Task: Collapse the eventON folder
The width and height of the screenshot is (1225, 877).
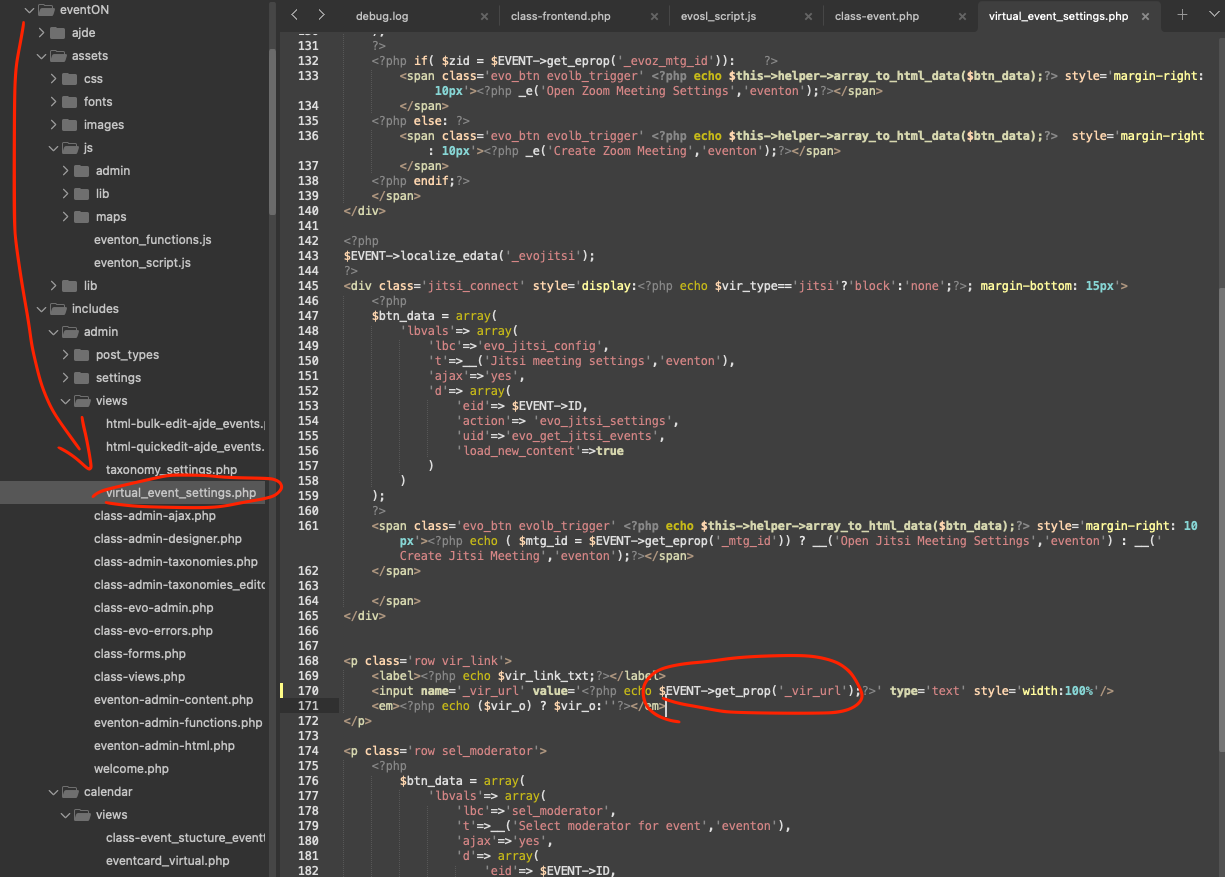Action: click(30, 10)
